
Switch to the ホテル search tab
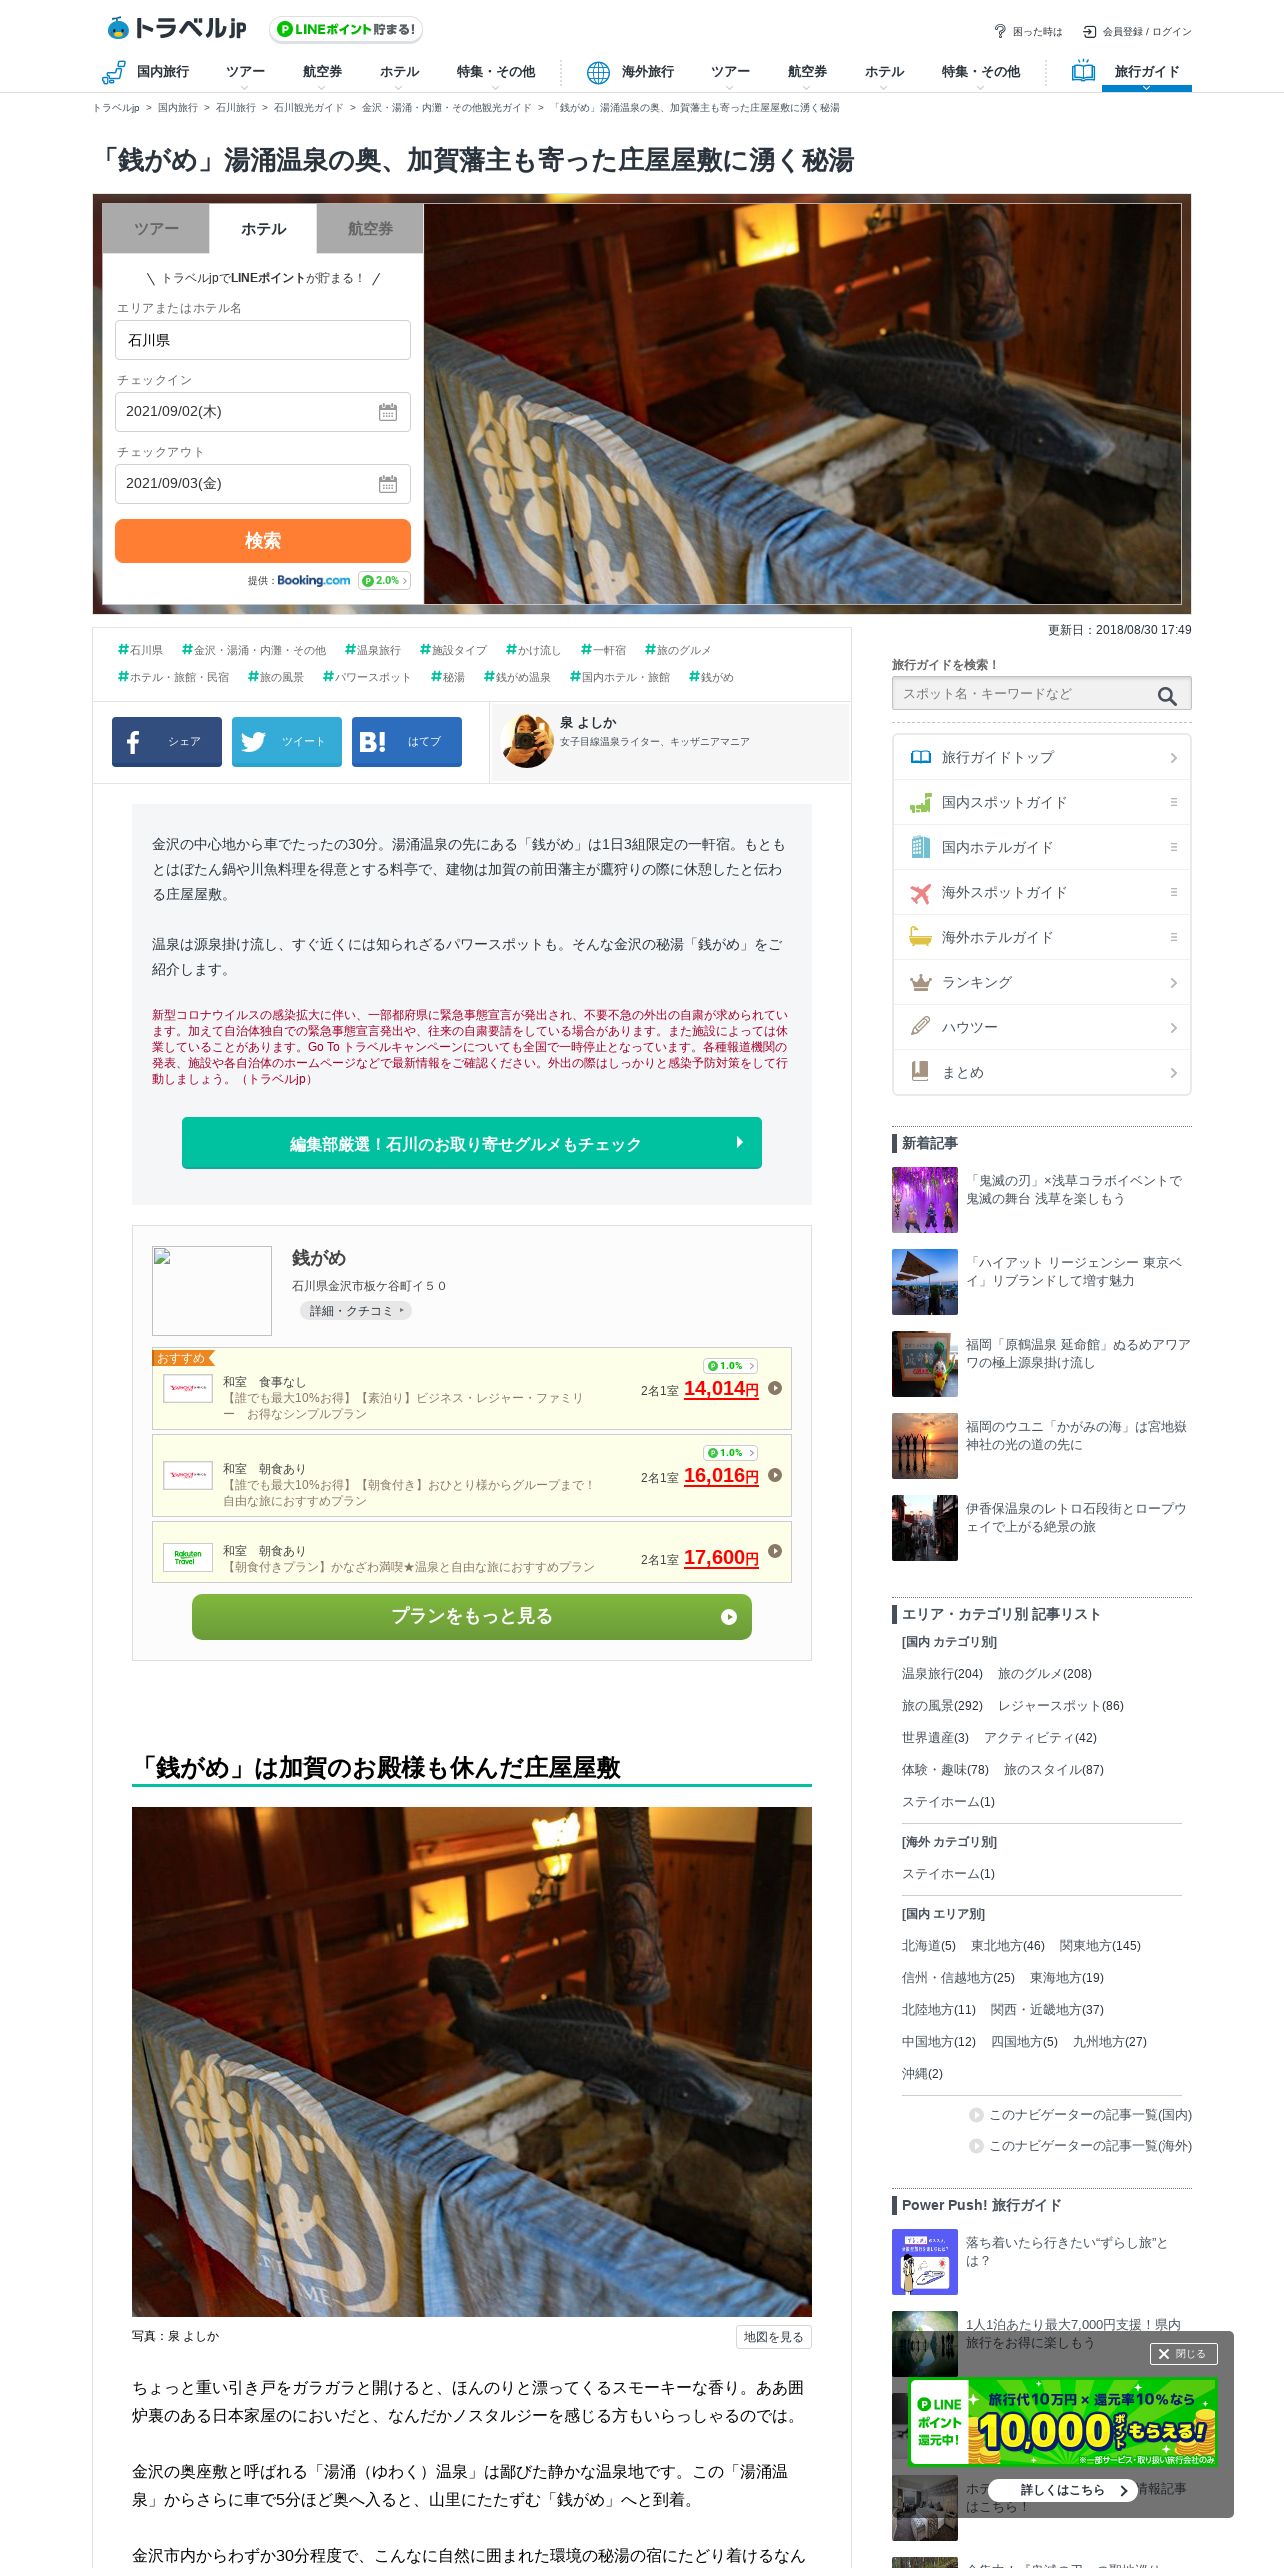(x=263, y=229)
